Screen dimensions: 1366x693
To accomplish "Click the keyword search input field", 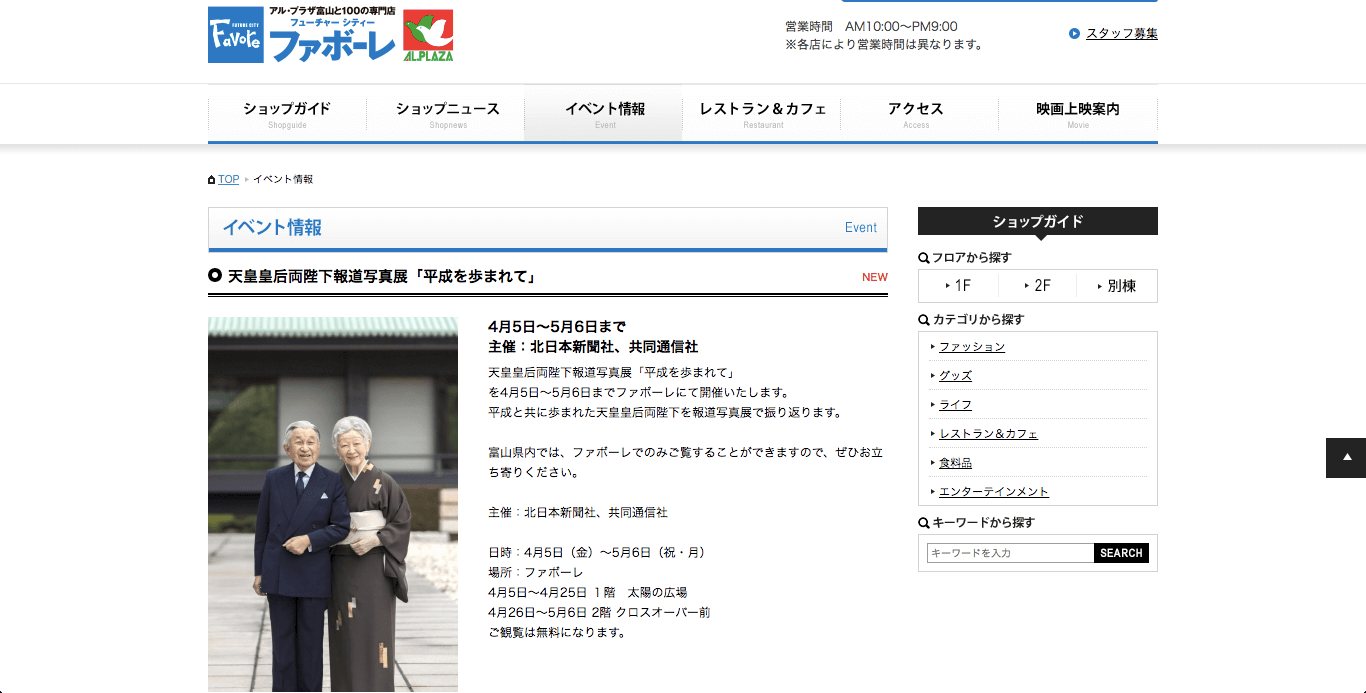I will point(1010,553).
